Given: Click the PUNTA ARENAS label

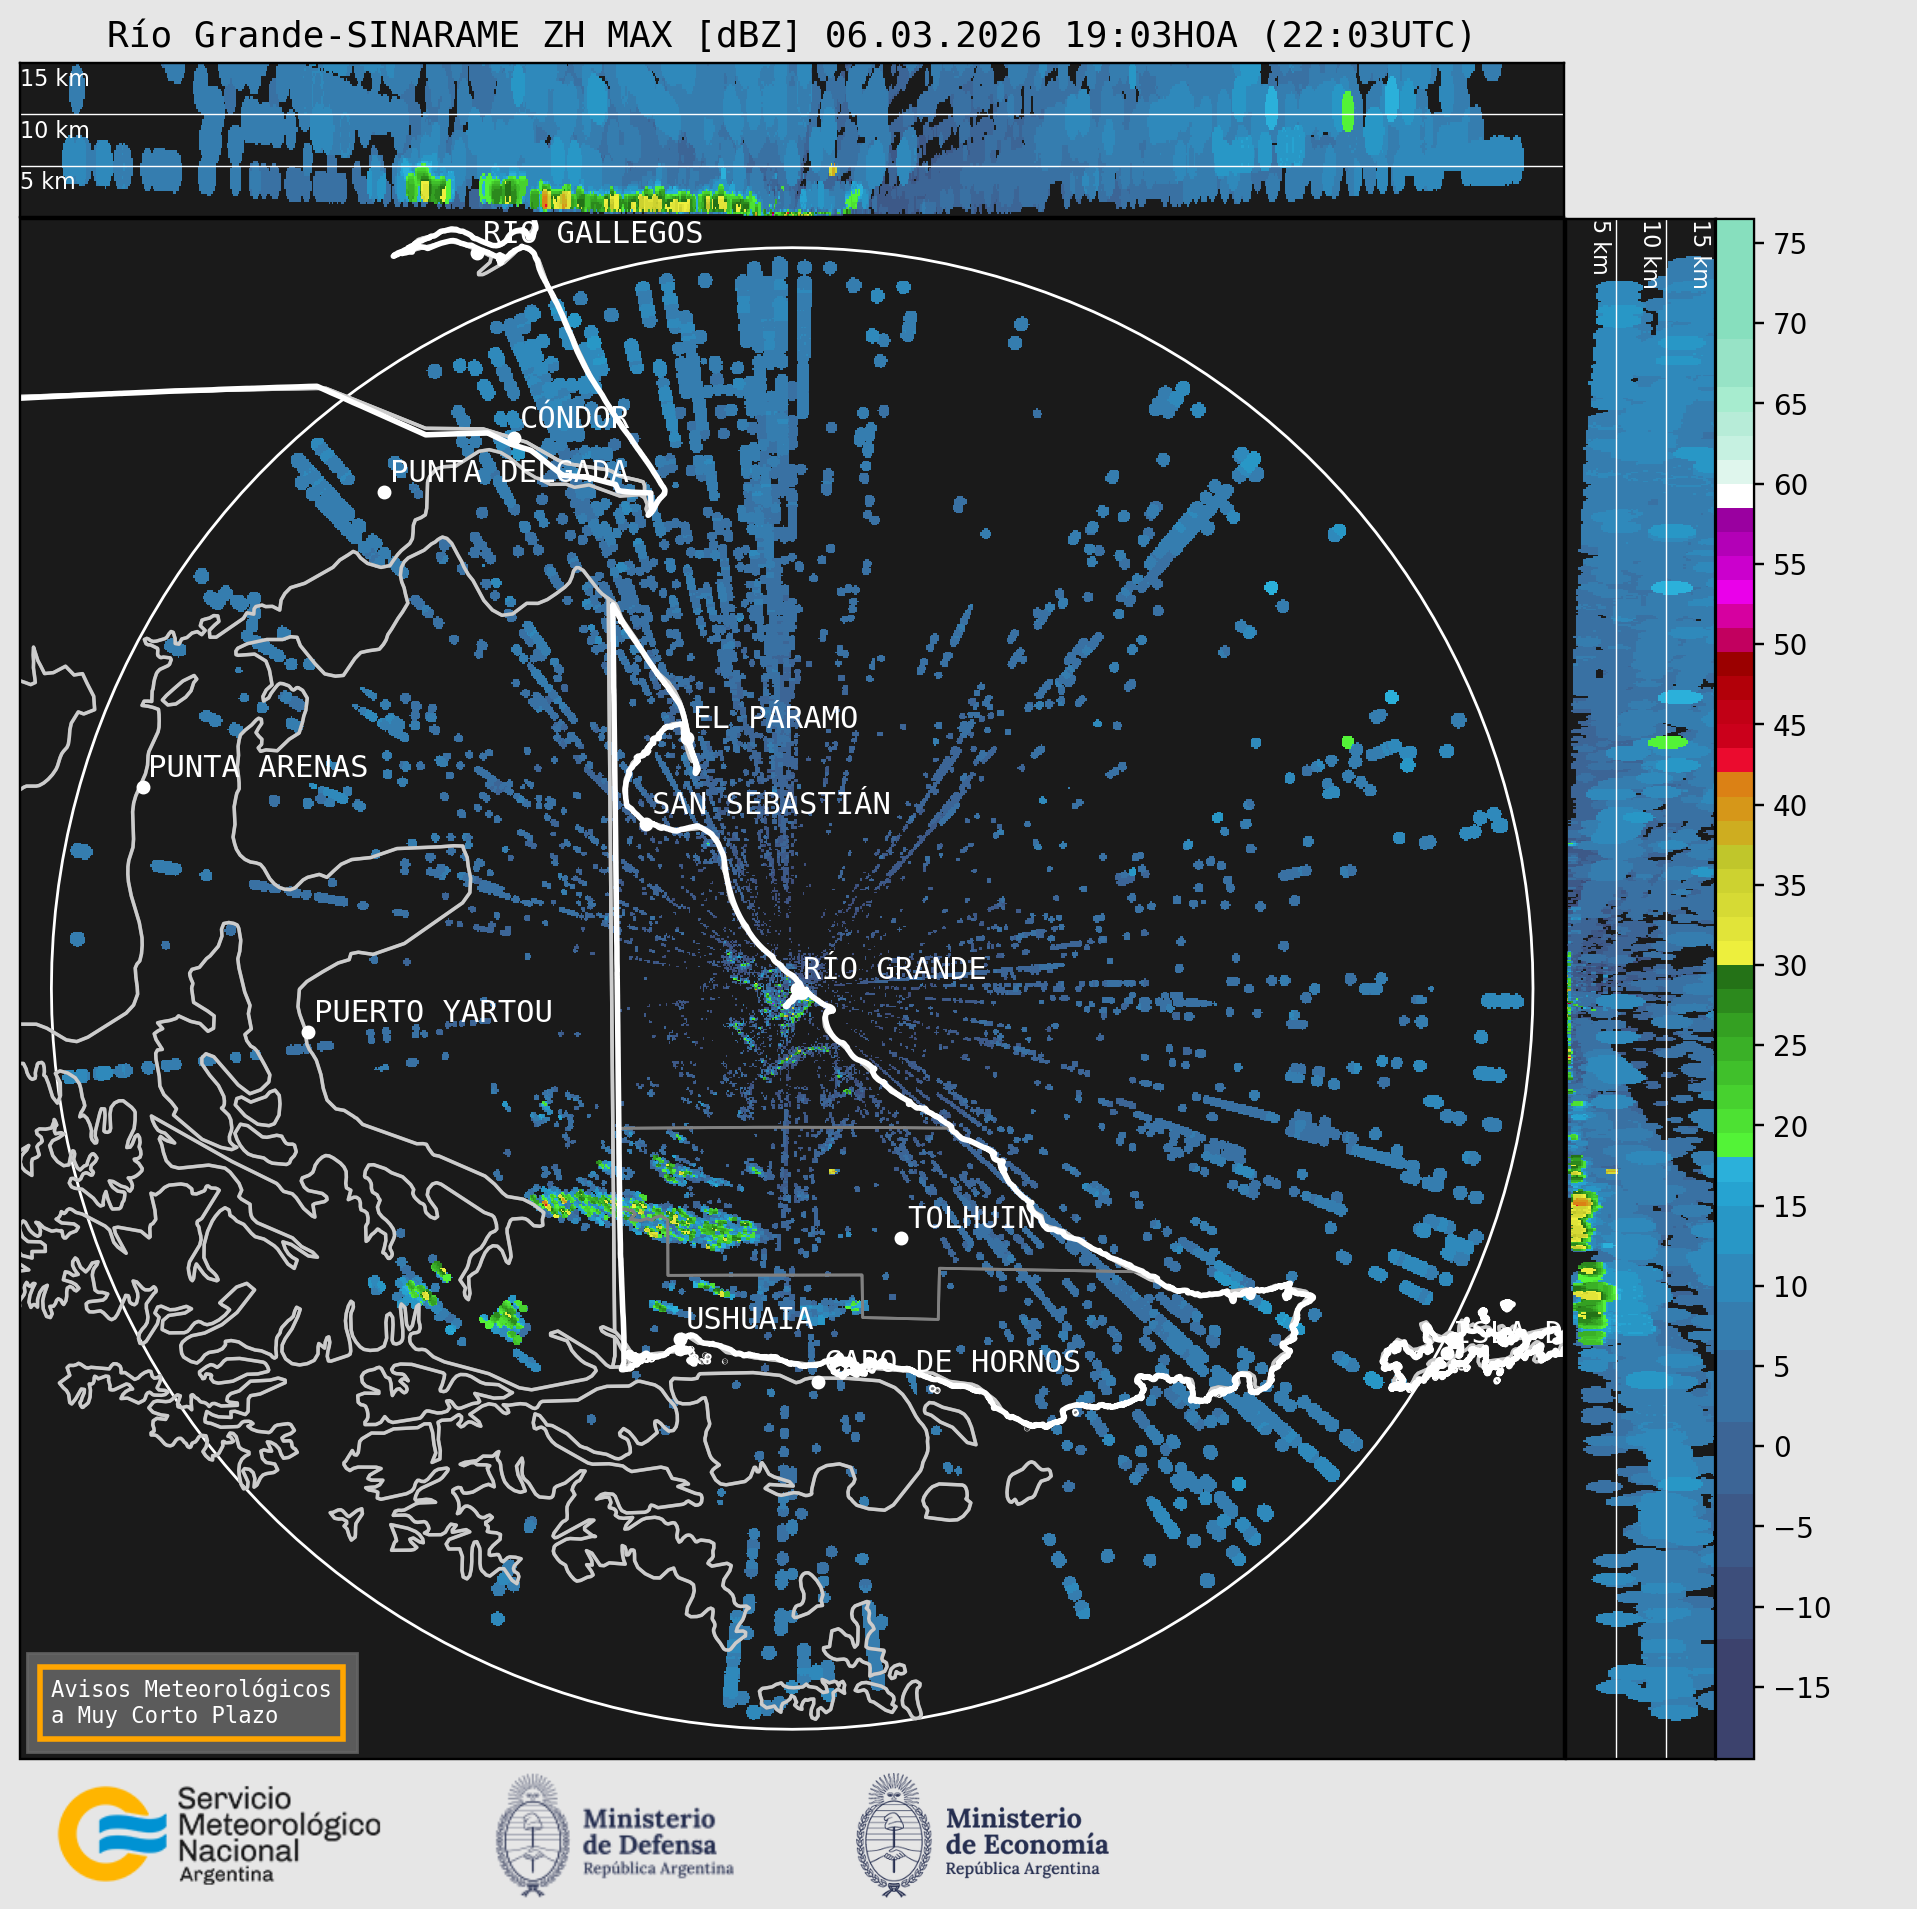Looking at the screenshot, I should click(258, 767).
